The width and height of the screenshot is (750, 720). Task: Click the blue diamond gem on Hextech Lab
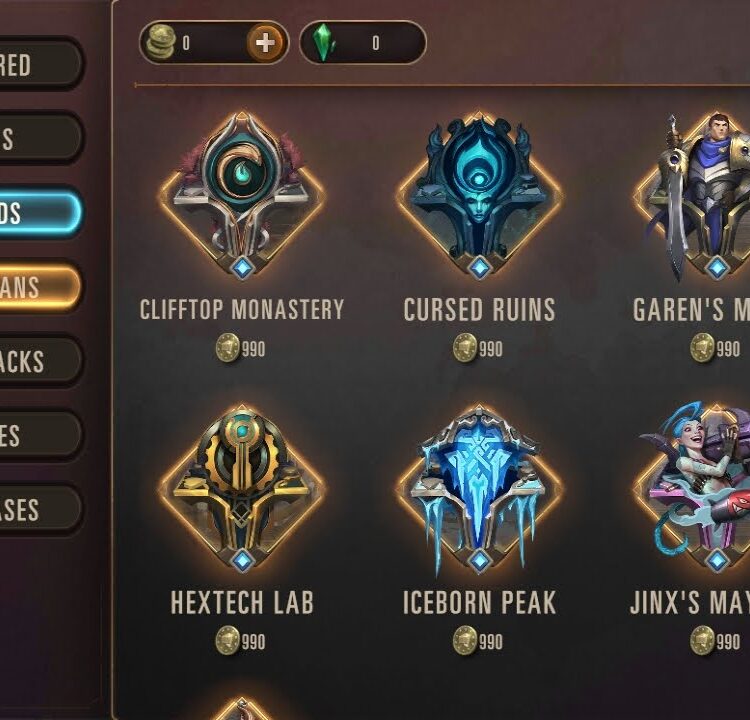243,560
